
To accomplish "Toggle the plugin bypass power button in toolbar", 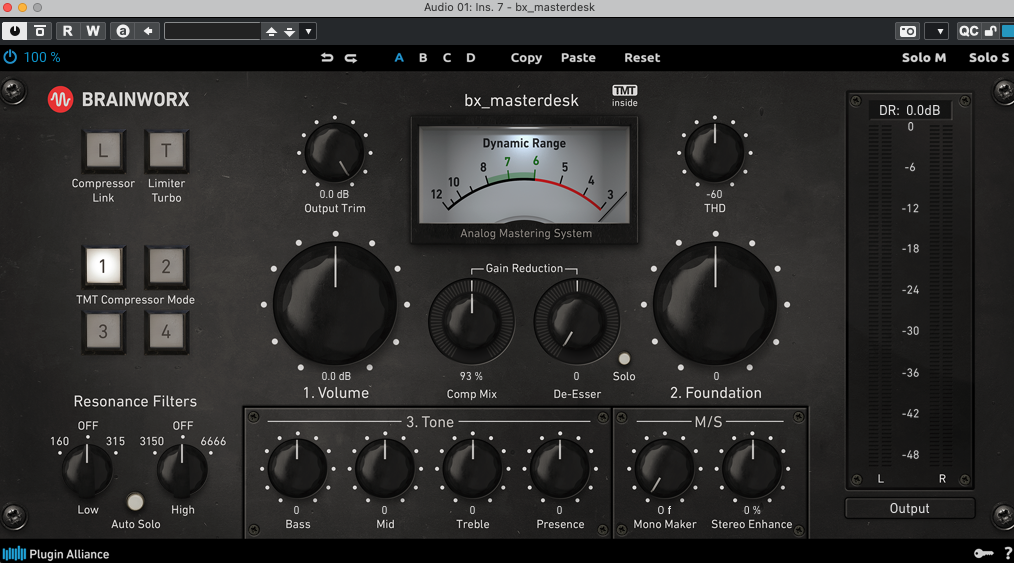I will pyautogui.click(x=14, y=31).
